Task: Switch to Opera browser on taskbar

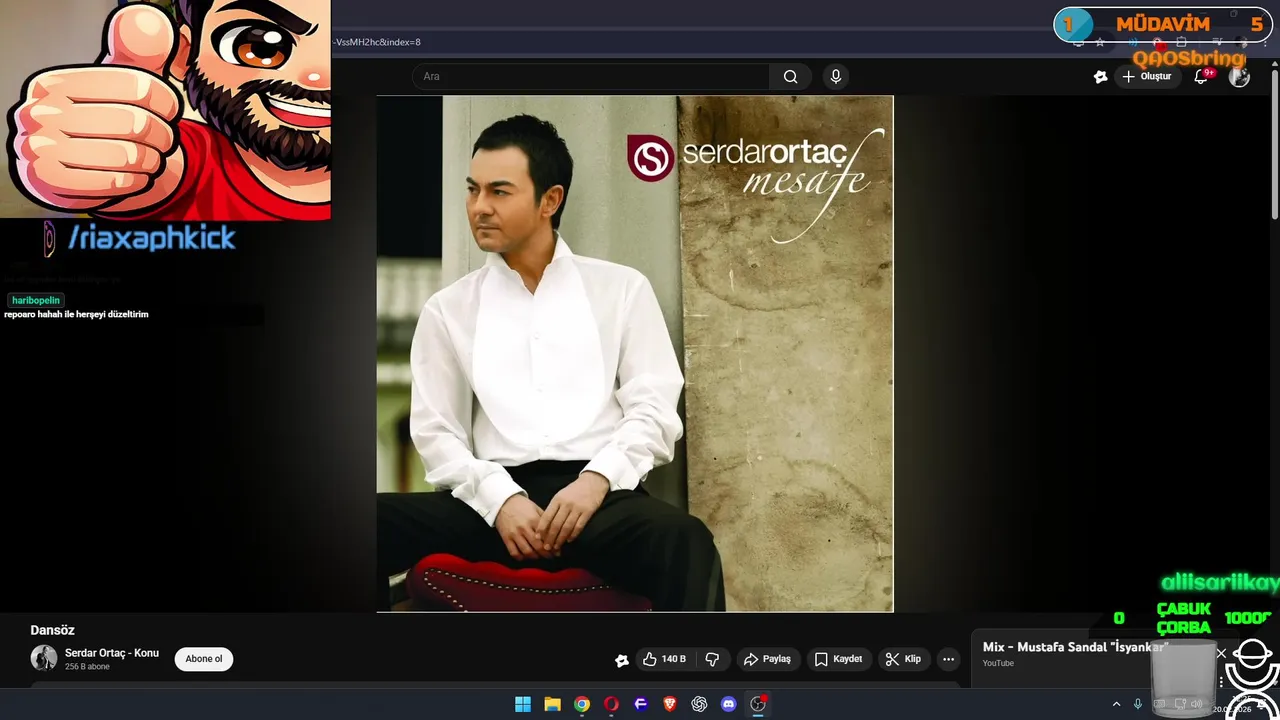Action: coord(611,704)
